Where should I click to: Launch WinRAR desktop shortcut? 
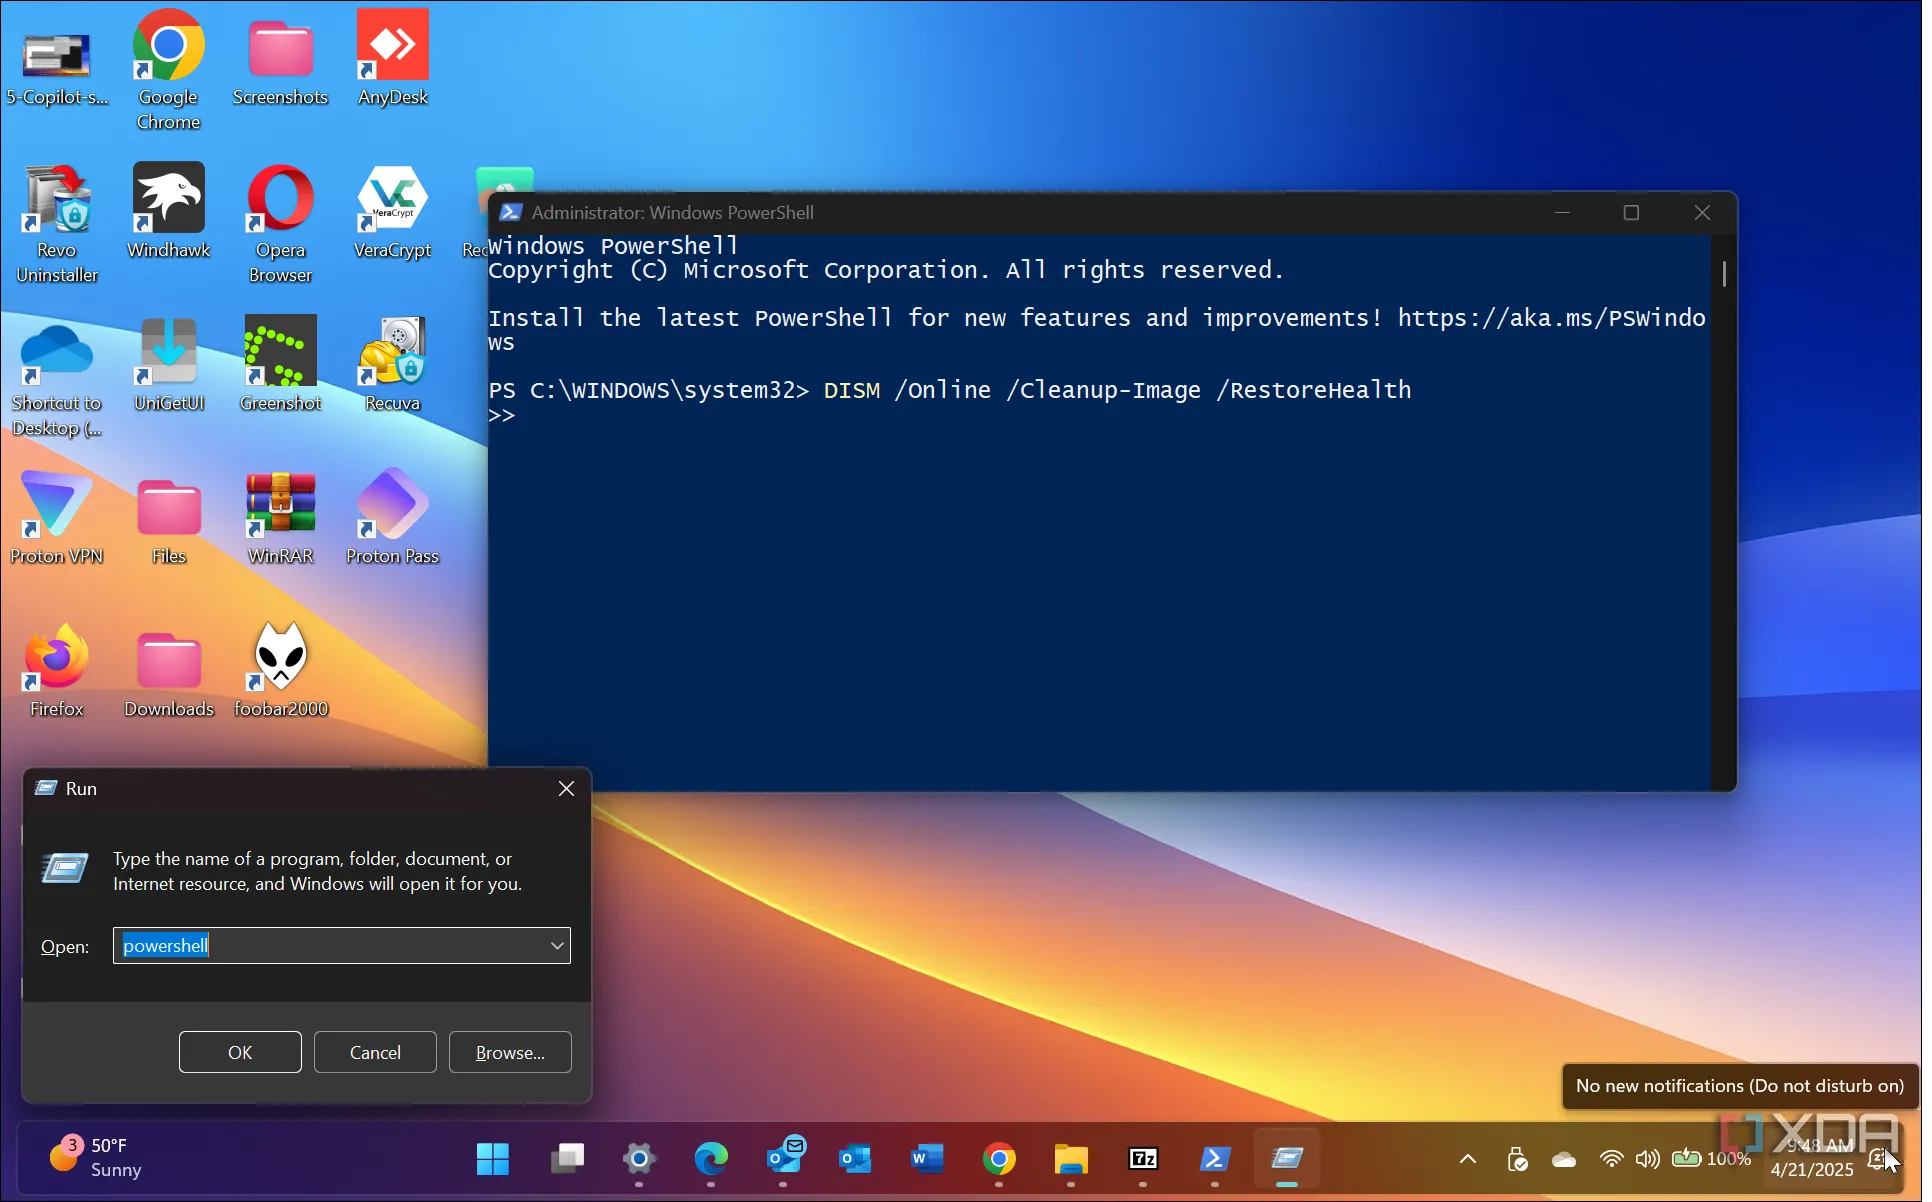pos(280,518)
